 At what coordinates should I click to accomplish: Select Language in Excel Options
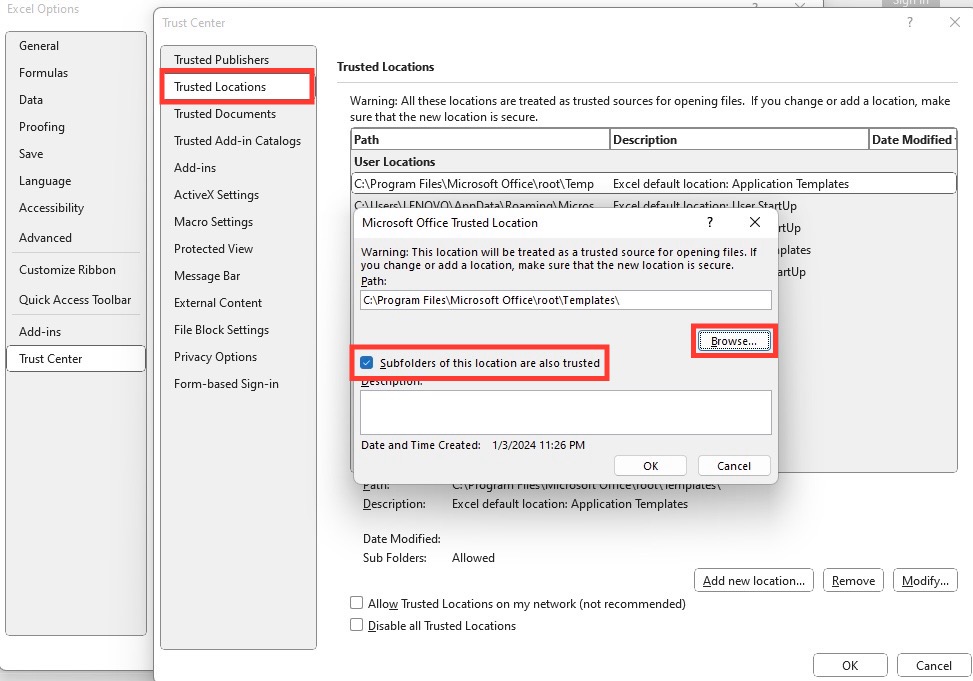click(45, 181)
